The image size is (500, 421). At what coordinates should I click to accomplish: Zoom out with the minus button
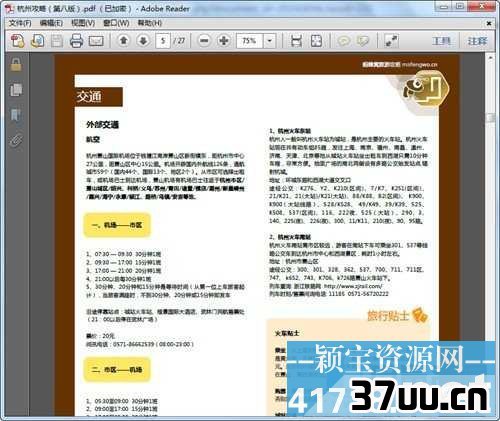click(x=204, y=41)
